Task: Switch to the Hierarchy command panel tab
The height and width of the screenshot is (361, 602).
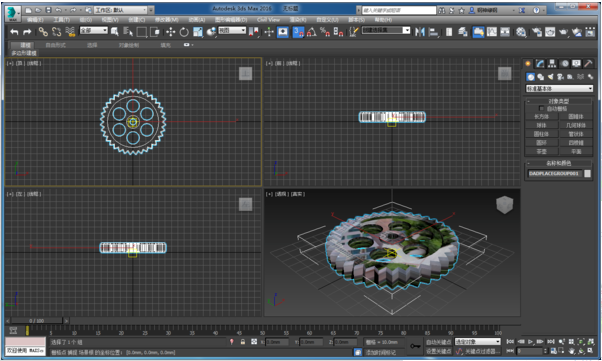Action: (x=552, y=63)
